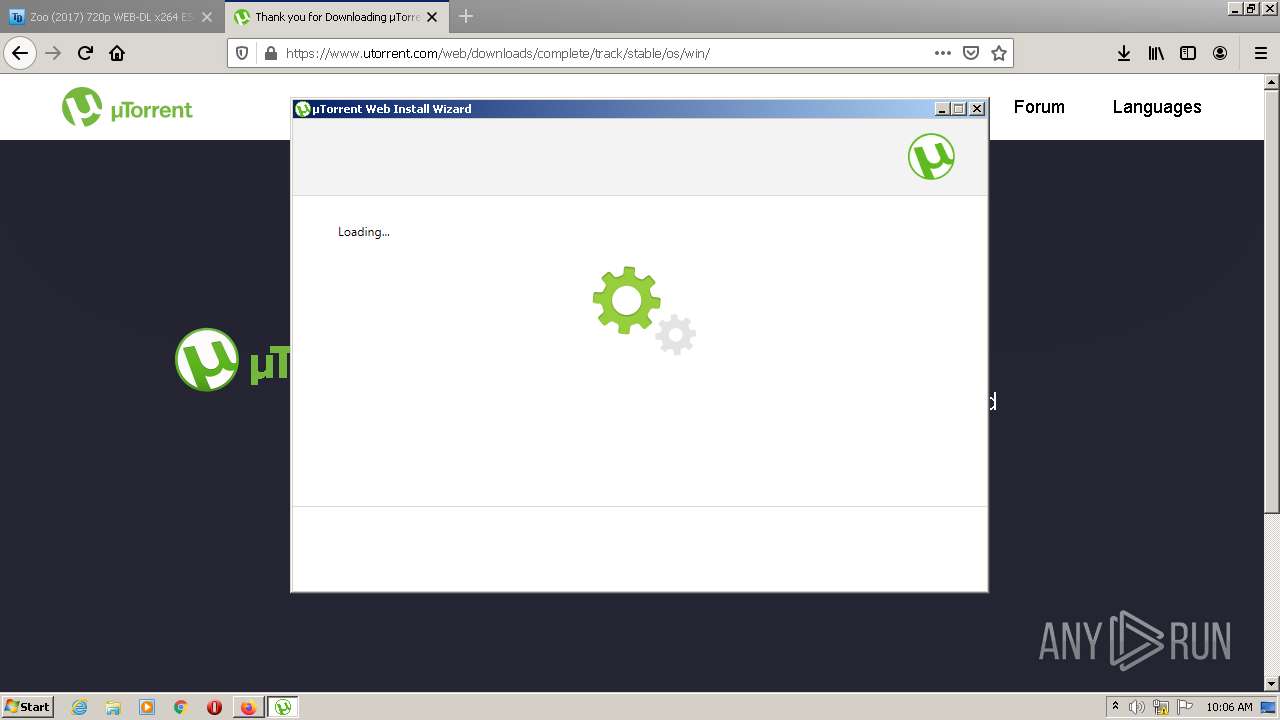Show site security padlock info
The height and width of the screenshot is (720, 1280).
[x=270, y=53]
